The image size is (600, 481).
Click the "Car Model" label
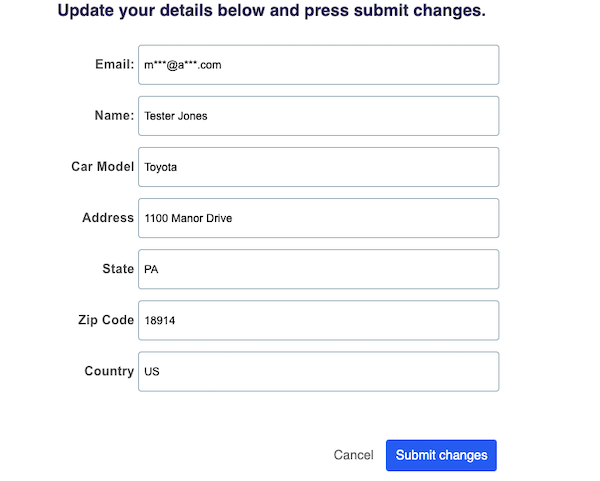[102, 166]
